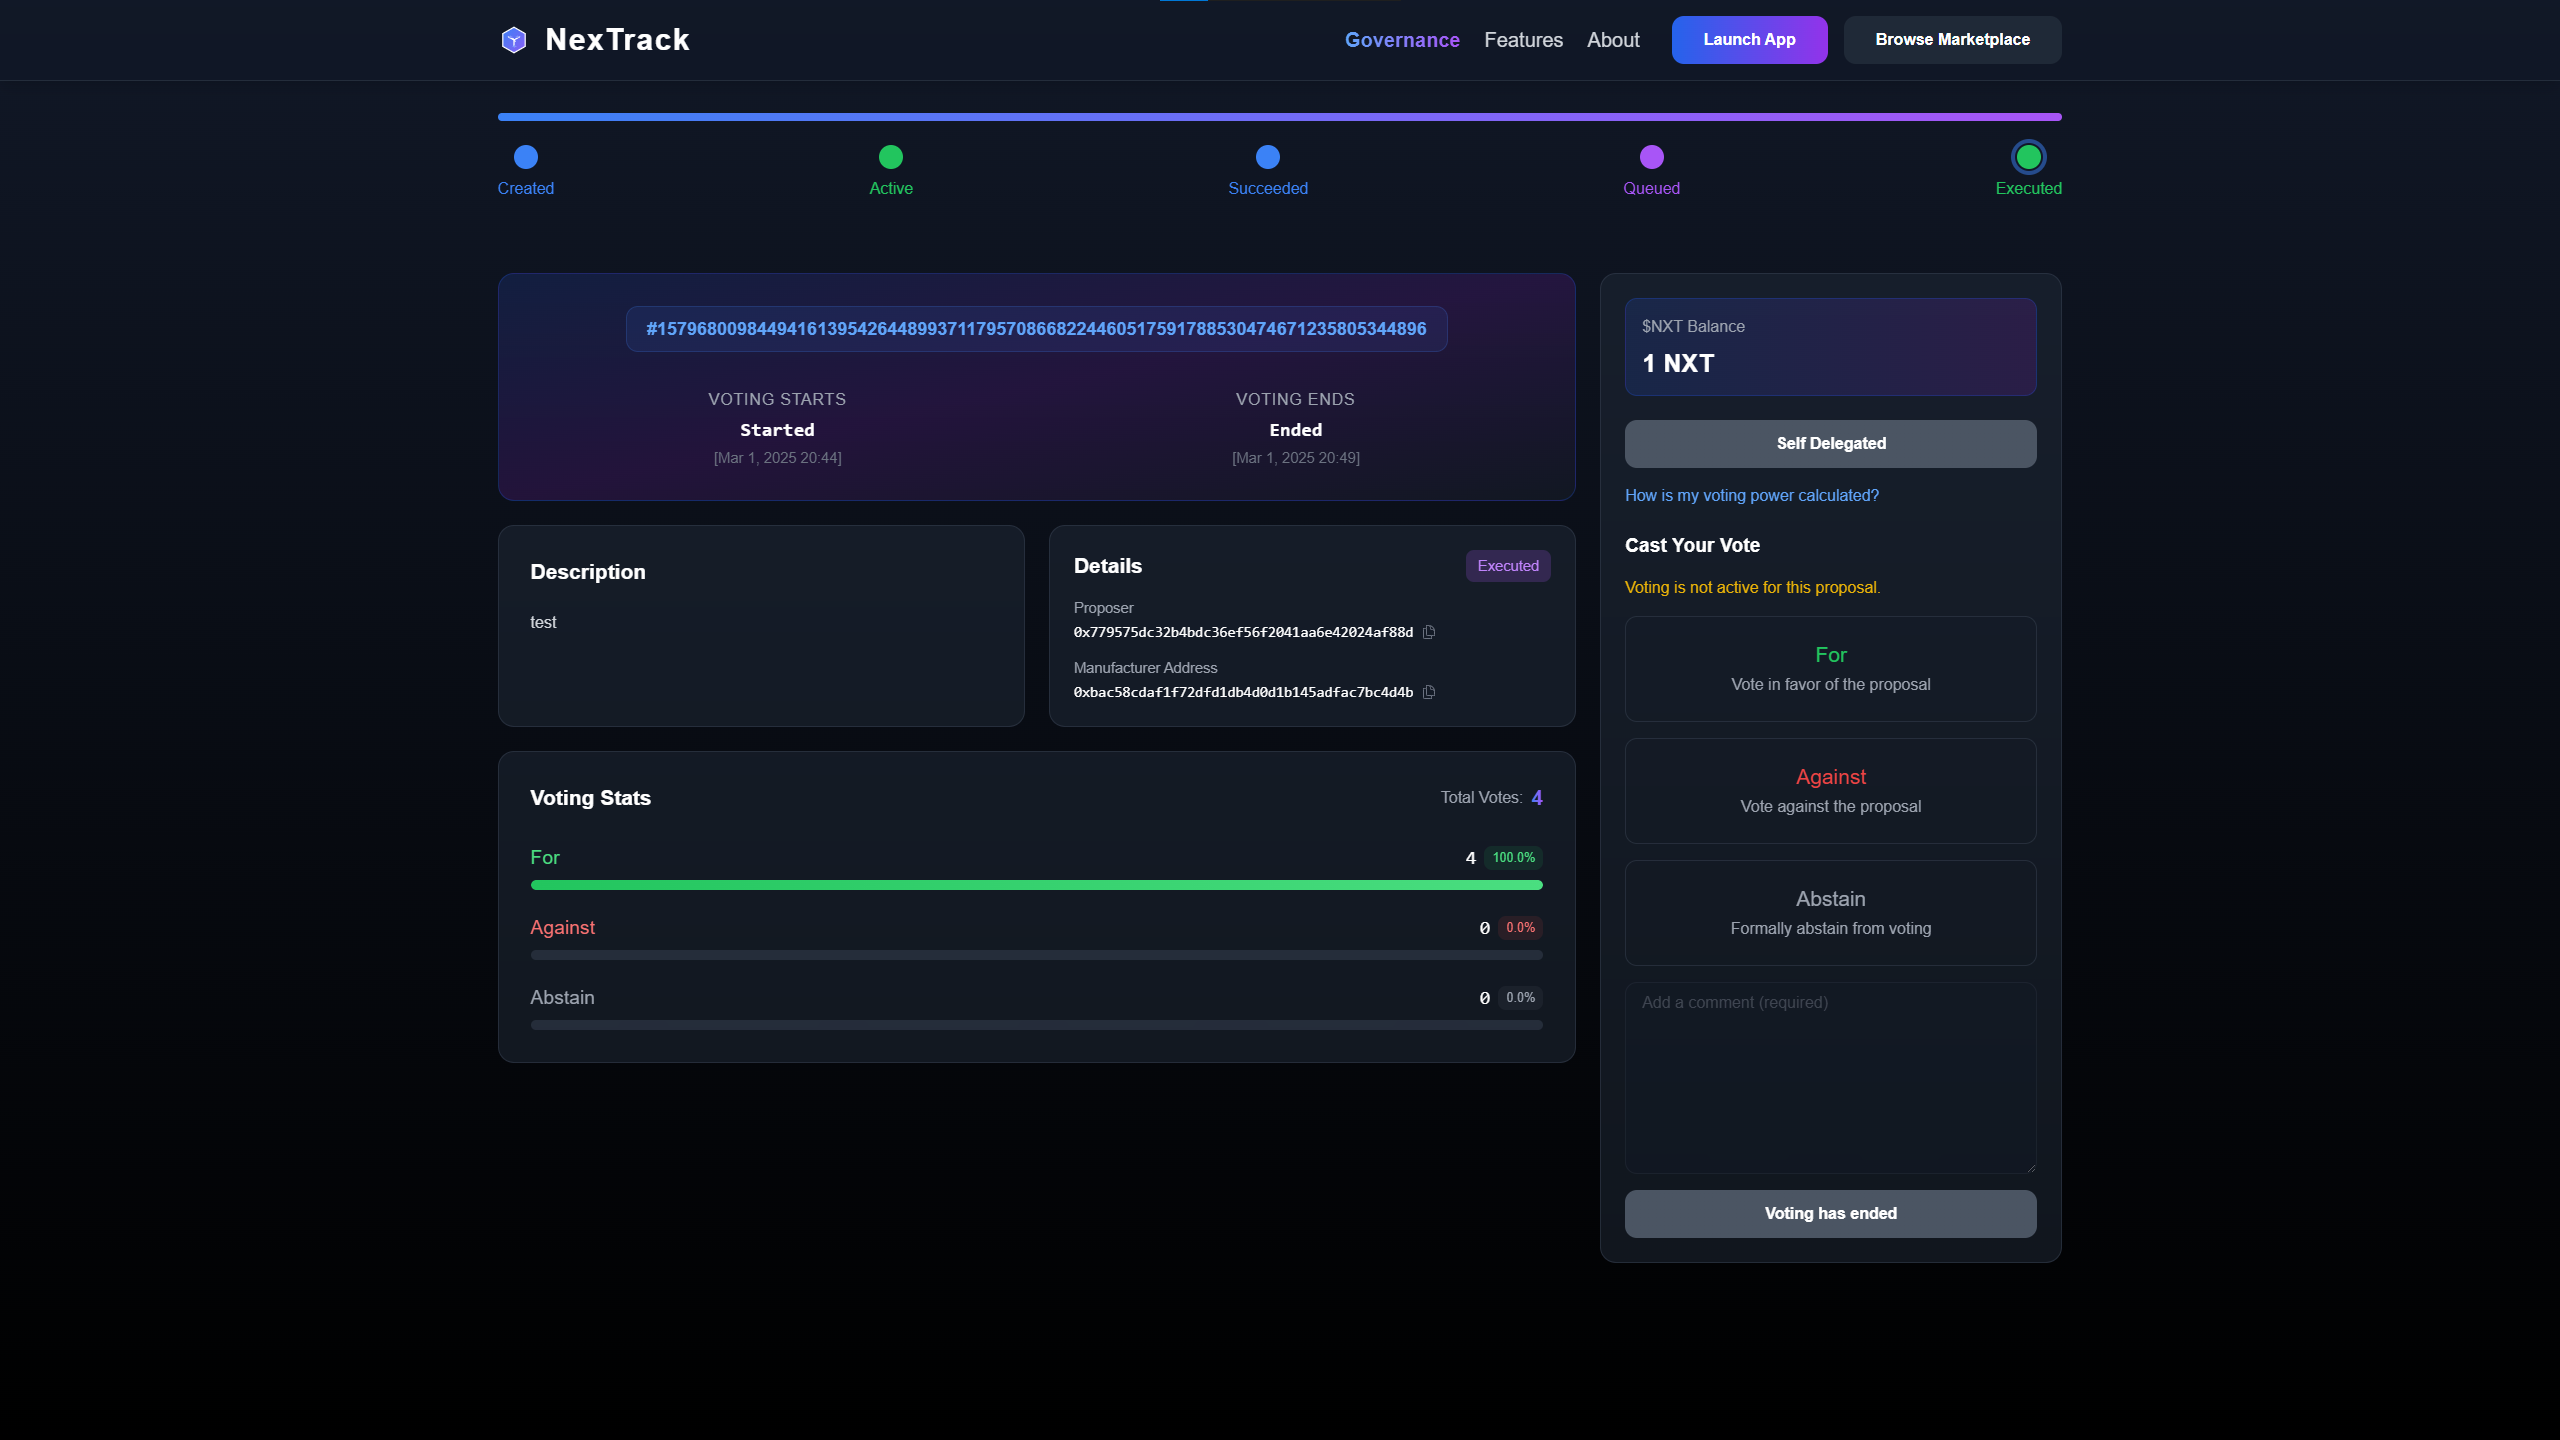This screenshot has width=2560, height=1440.
Task: Select the Against vote option
Action: pos(1830,790)
